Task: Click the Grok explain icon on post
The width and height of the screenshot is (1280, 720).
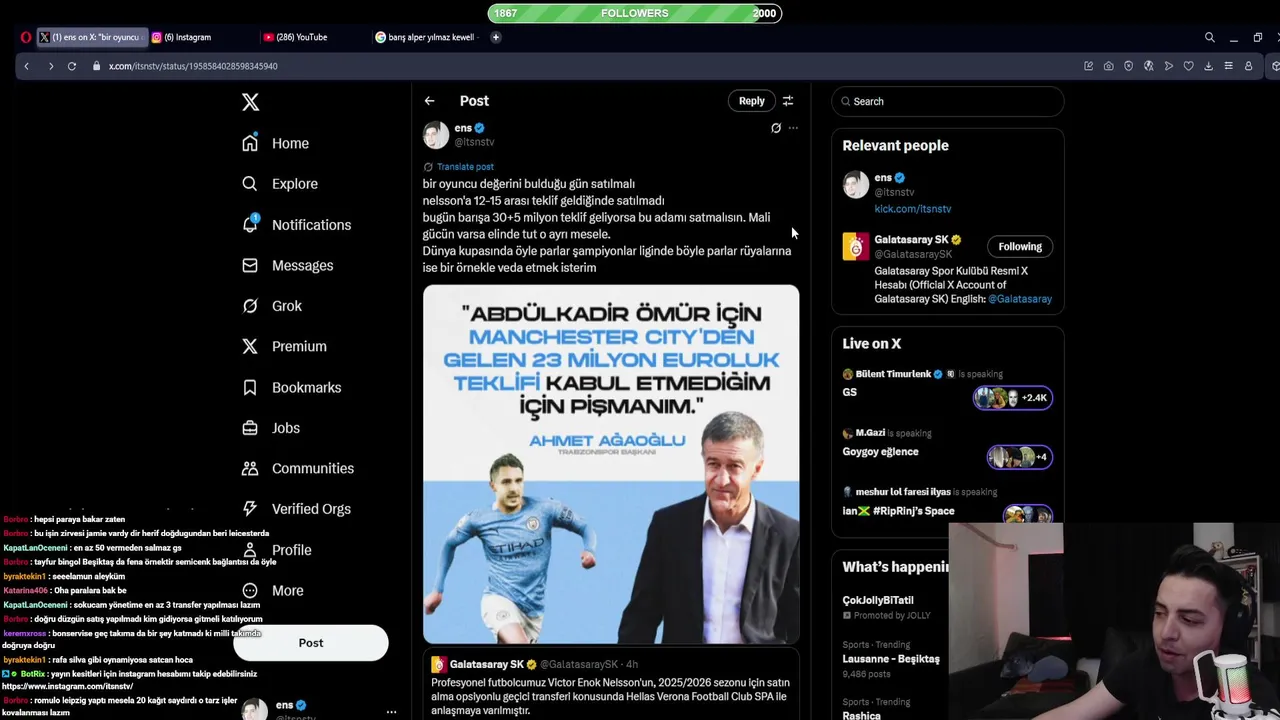Action: pos(775,128)
